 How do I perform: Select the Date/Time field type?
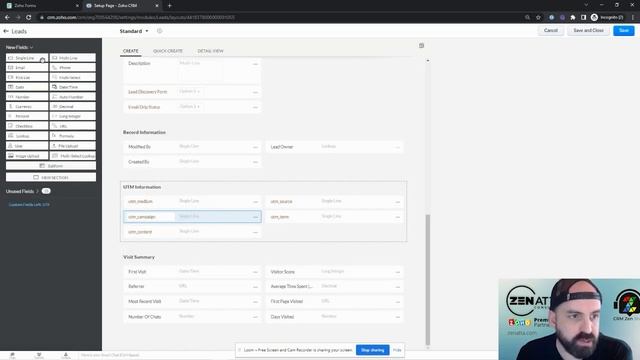coord(73,87)
